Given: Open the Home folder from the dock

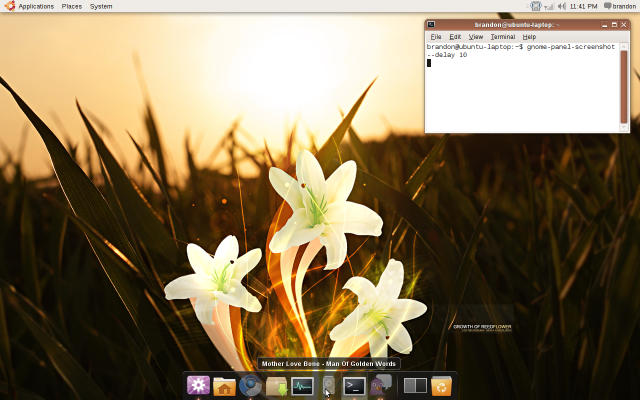Looking at the screenshot, I should tap(224, 386).
